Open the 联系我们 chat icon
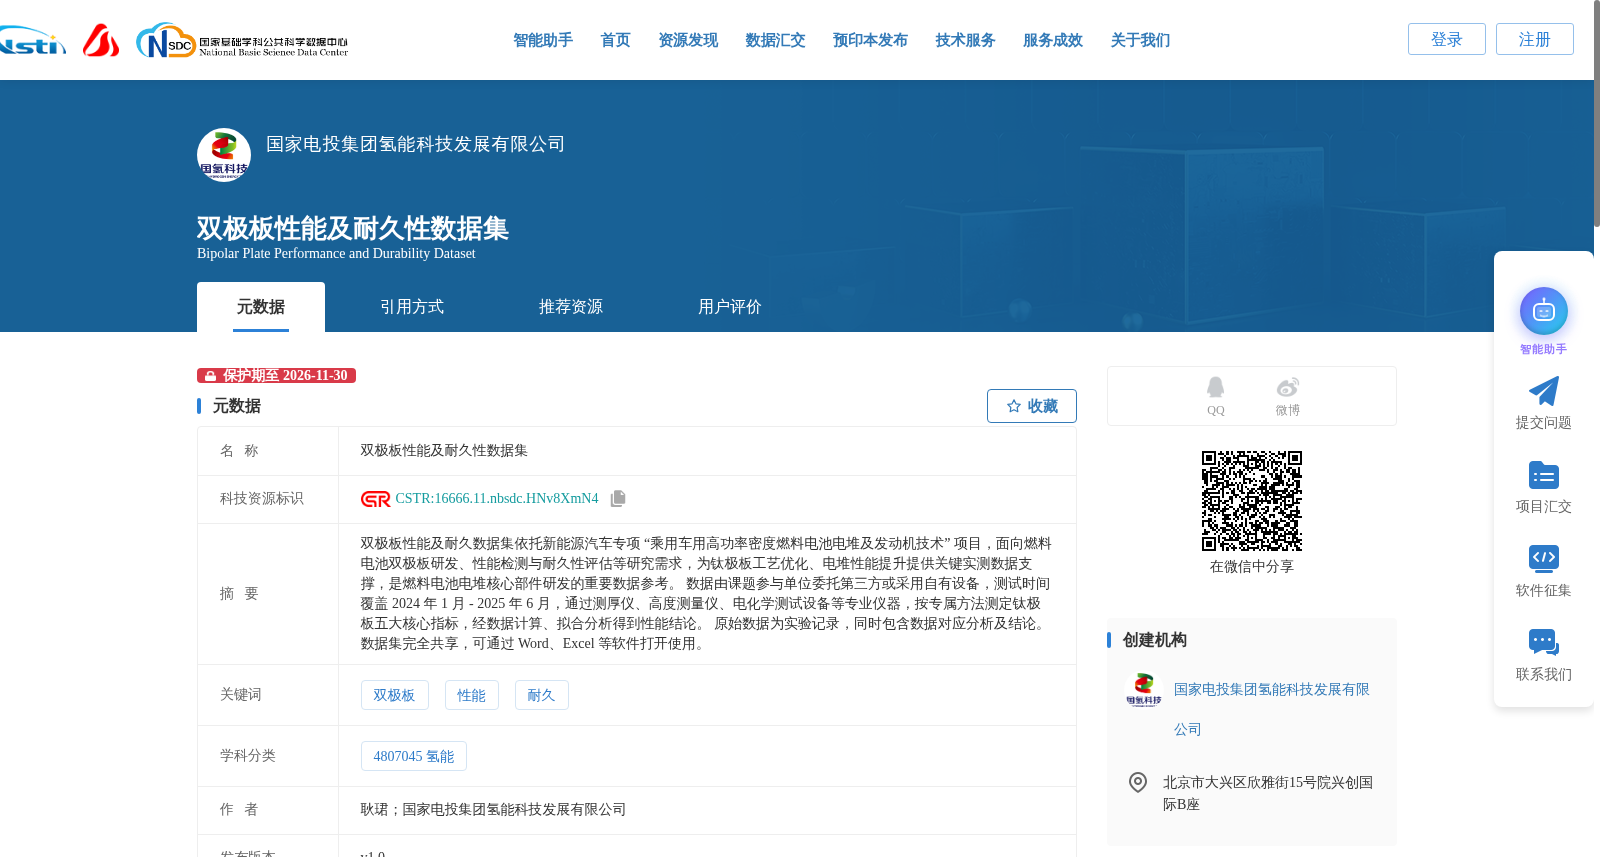1600x857 pixels. [x=1543, y=642]
